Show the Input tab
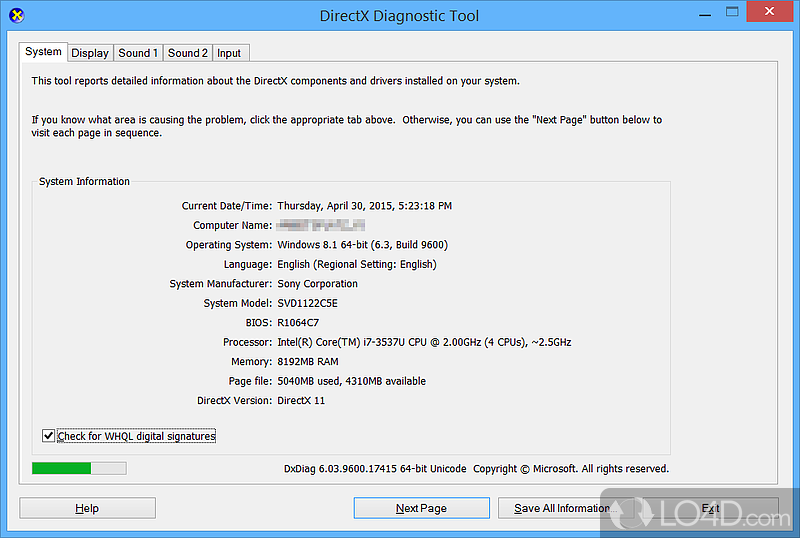Screen dimensions: 800x538 [x=229, y=53]
